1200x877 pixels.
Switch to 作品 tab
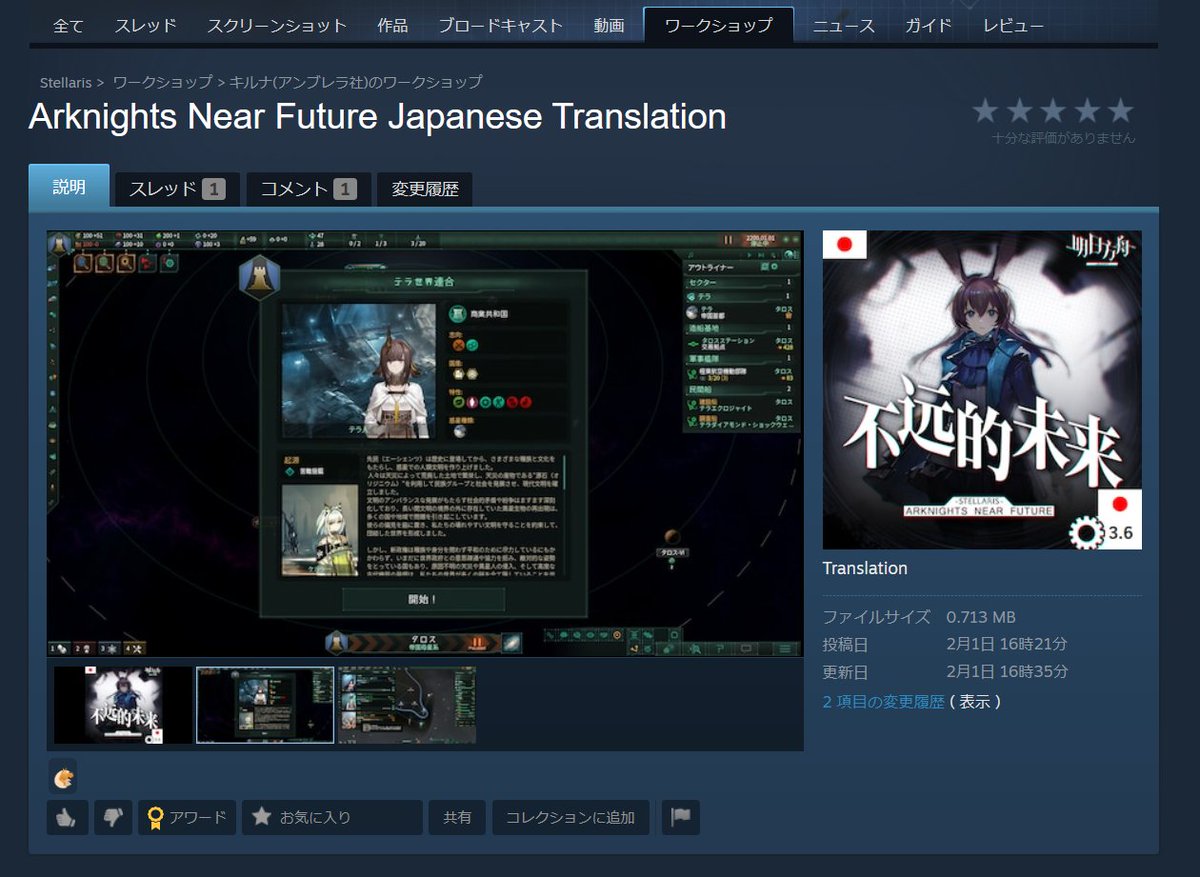pos(393,26)
